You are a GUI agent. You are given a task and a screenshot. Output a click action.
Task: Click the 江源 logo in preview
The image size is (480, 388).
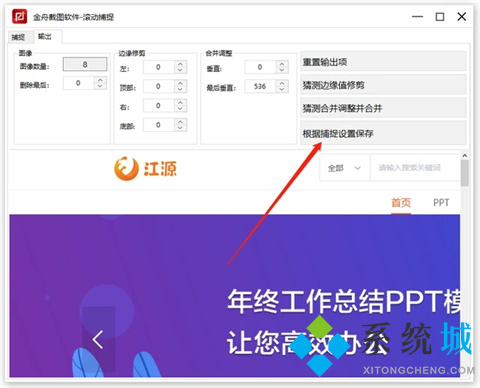(145, 168)
